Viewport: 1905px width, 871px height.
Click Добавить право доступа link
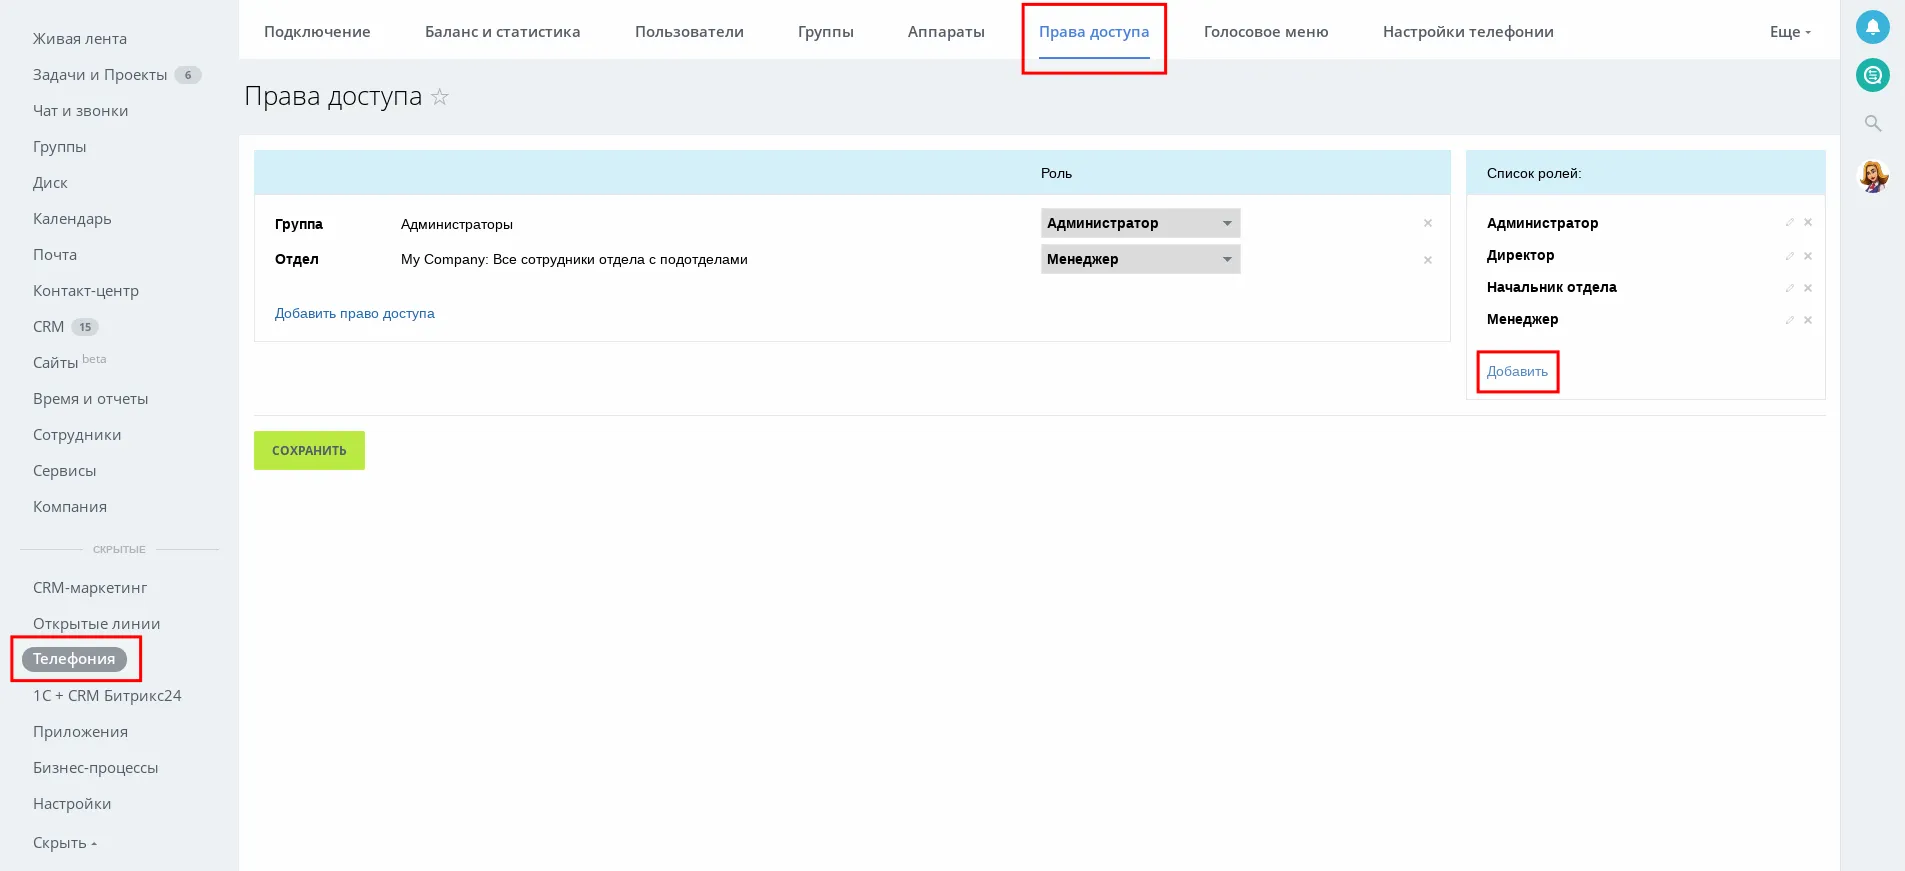[x=354, y=313]
